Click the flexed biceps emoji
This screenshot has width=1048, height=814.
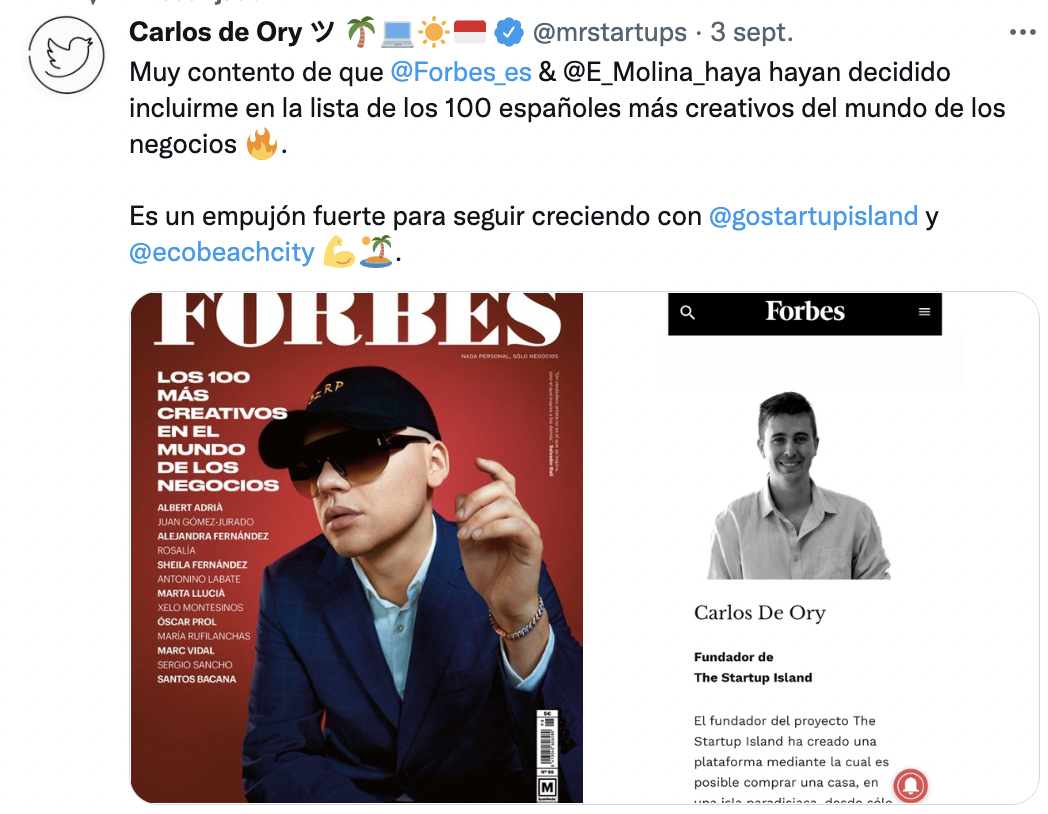click(339, 252)
